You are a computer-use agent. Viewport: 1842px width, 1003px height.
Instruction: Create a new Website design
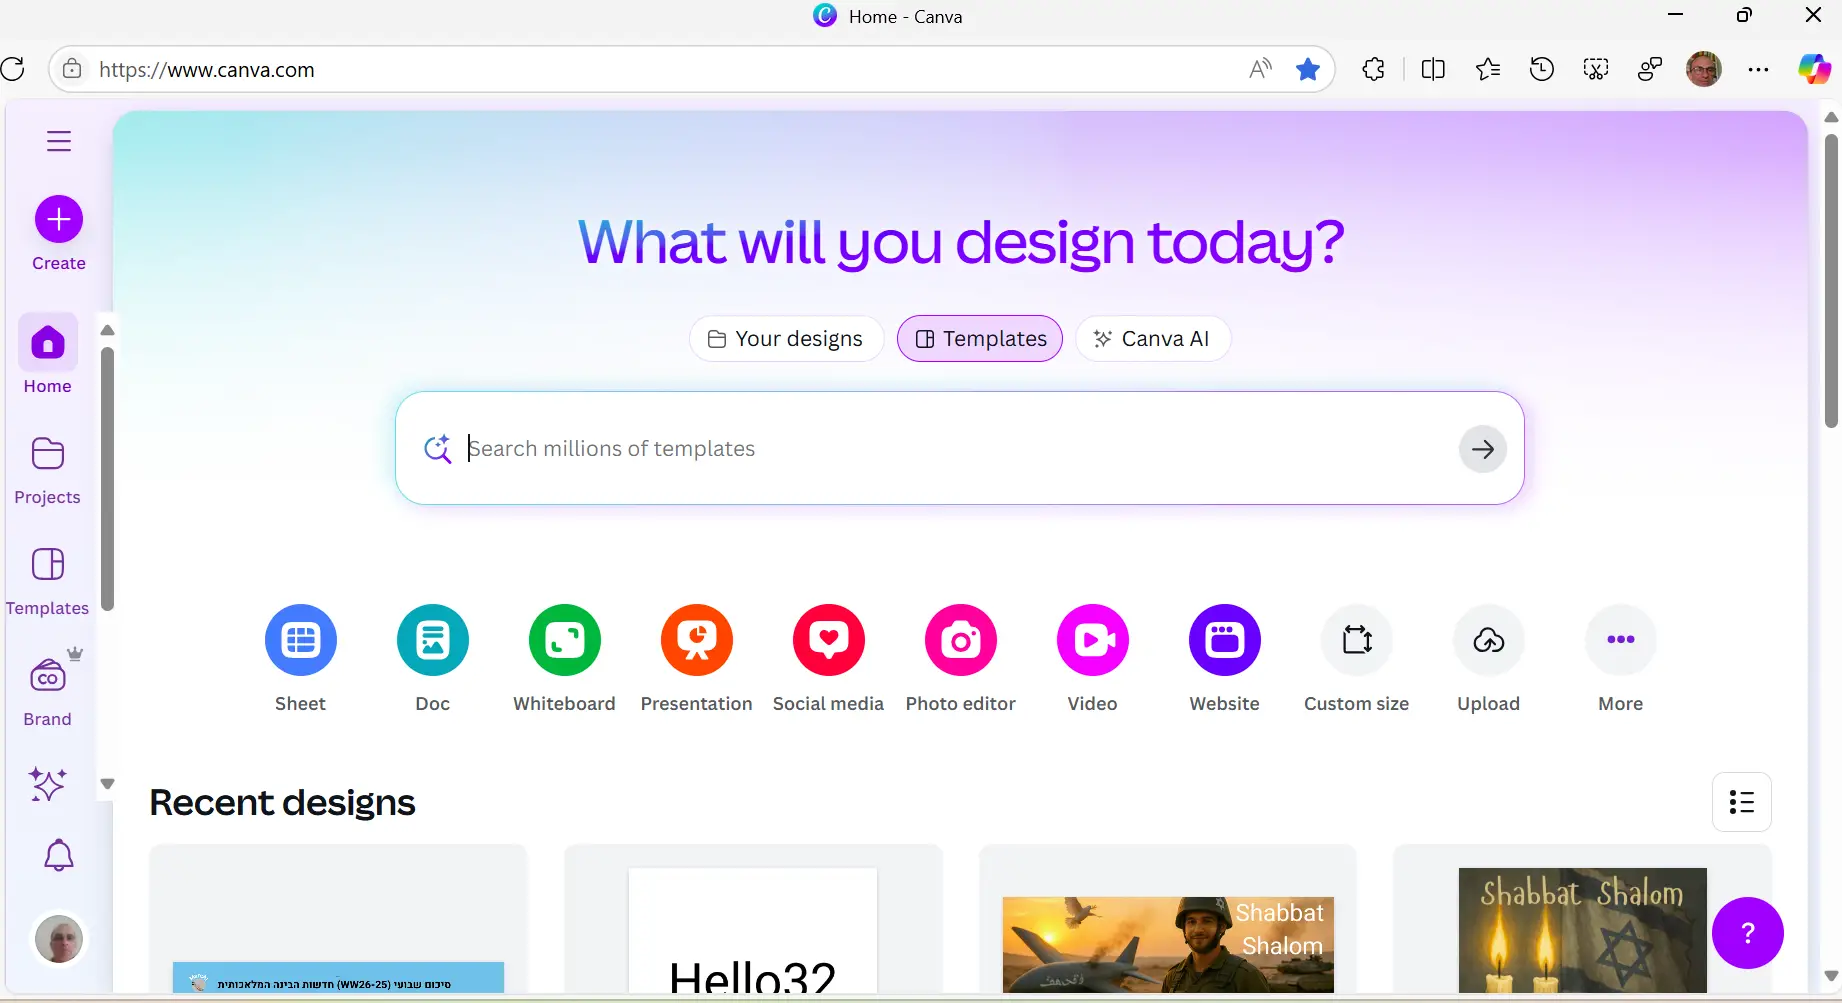[x=1225, y=640]
